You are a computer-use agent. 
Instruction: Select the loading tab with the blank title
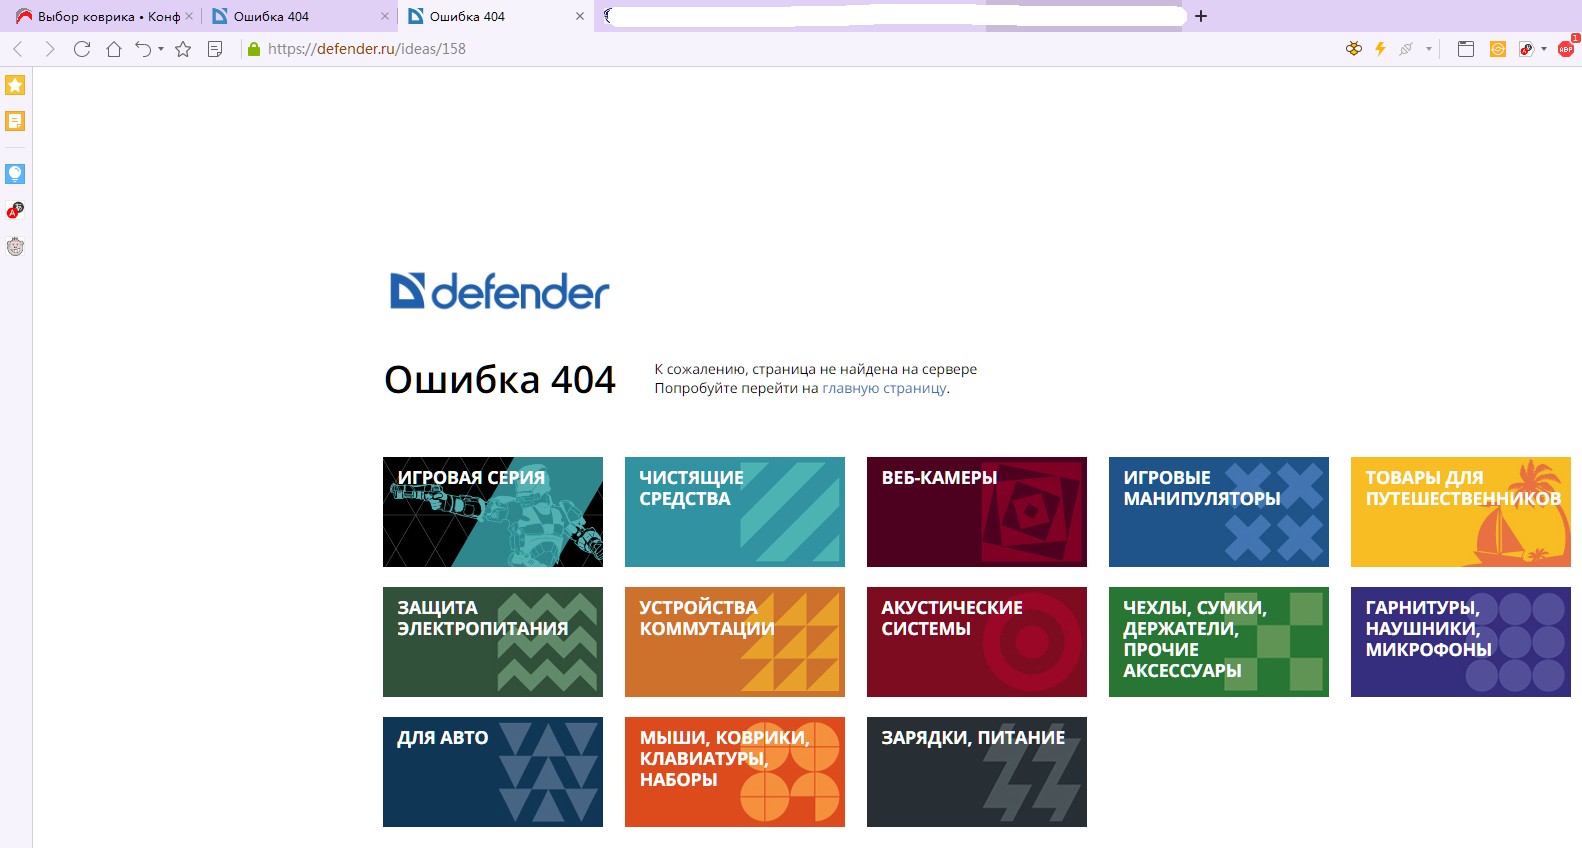point(895,16)
